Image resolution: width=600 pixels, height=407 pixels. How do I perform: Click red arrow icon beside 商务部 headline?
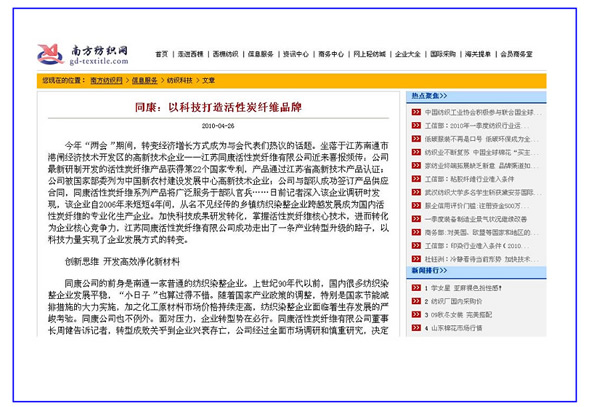point(415,230)
